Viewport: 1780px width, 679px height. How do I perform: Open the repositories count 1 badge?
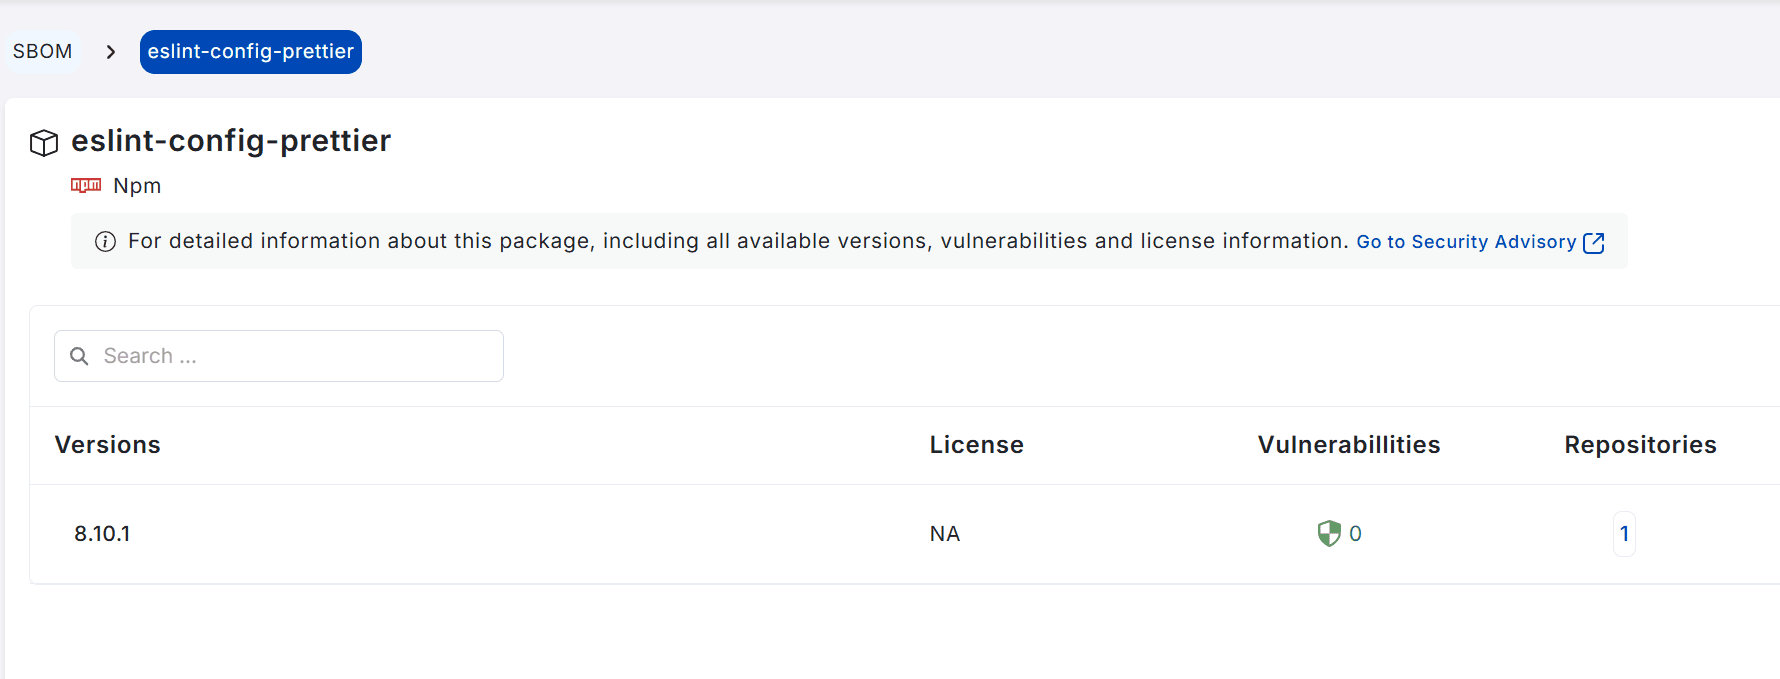pyautogui.click(x=1624, y=534)
